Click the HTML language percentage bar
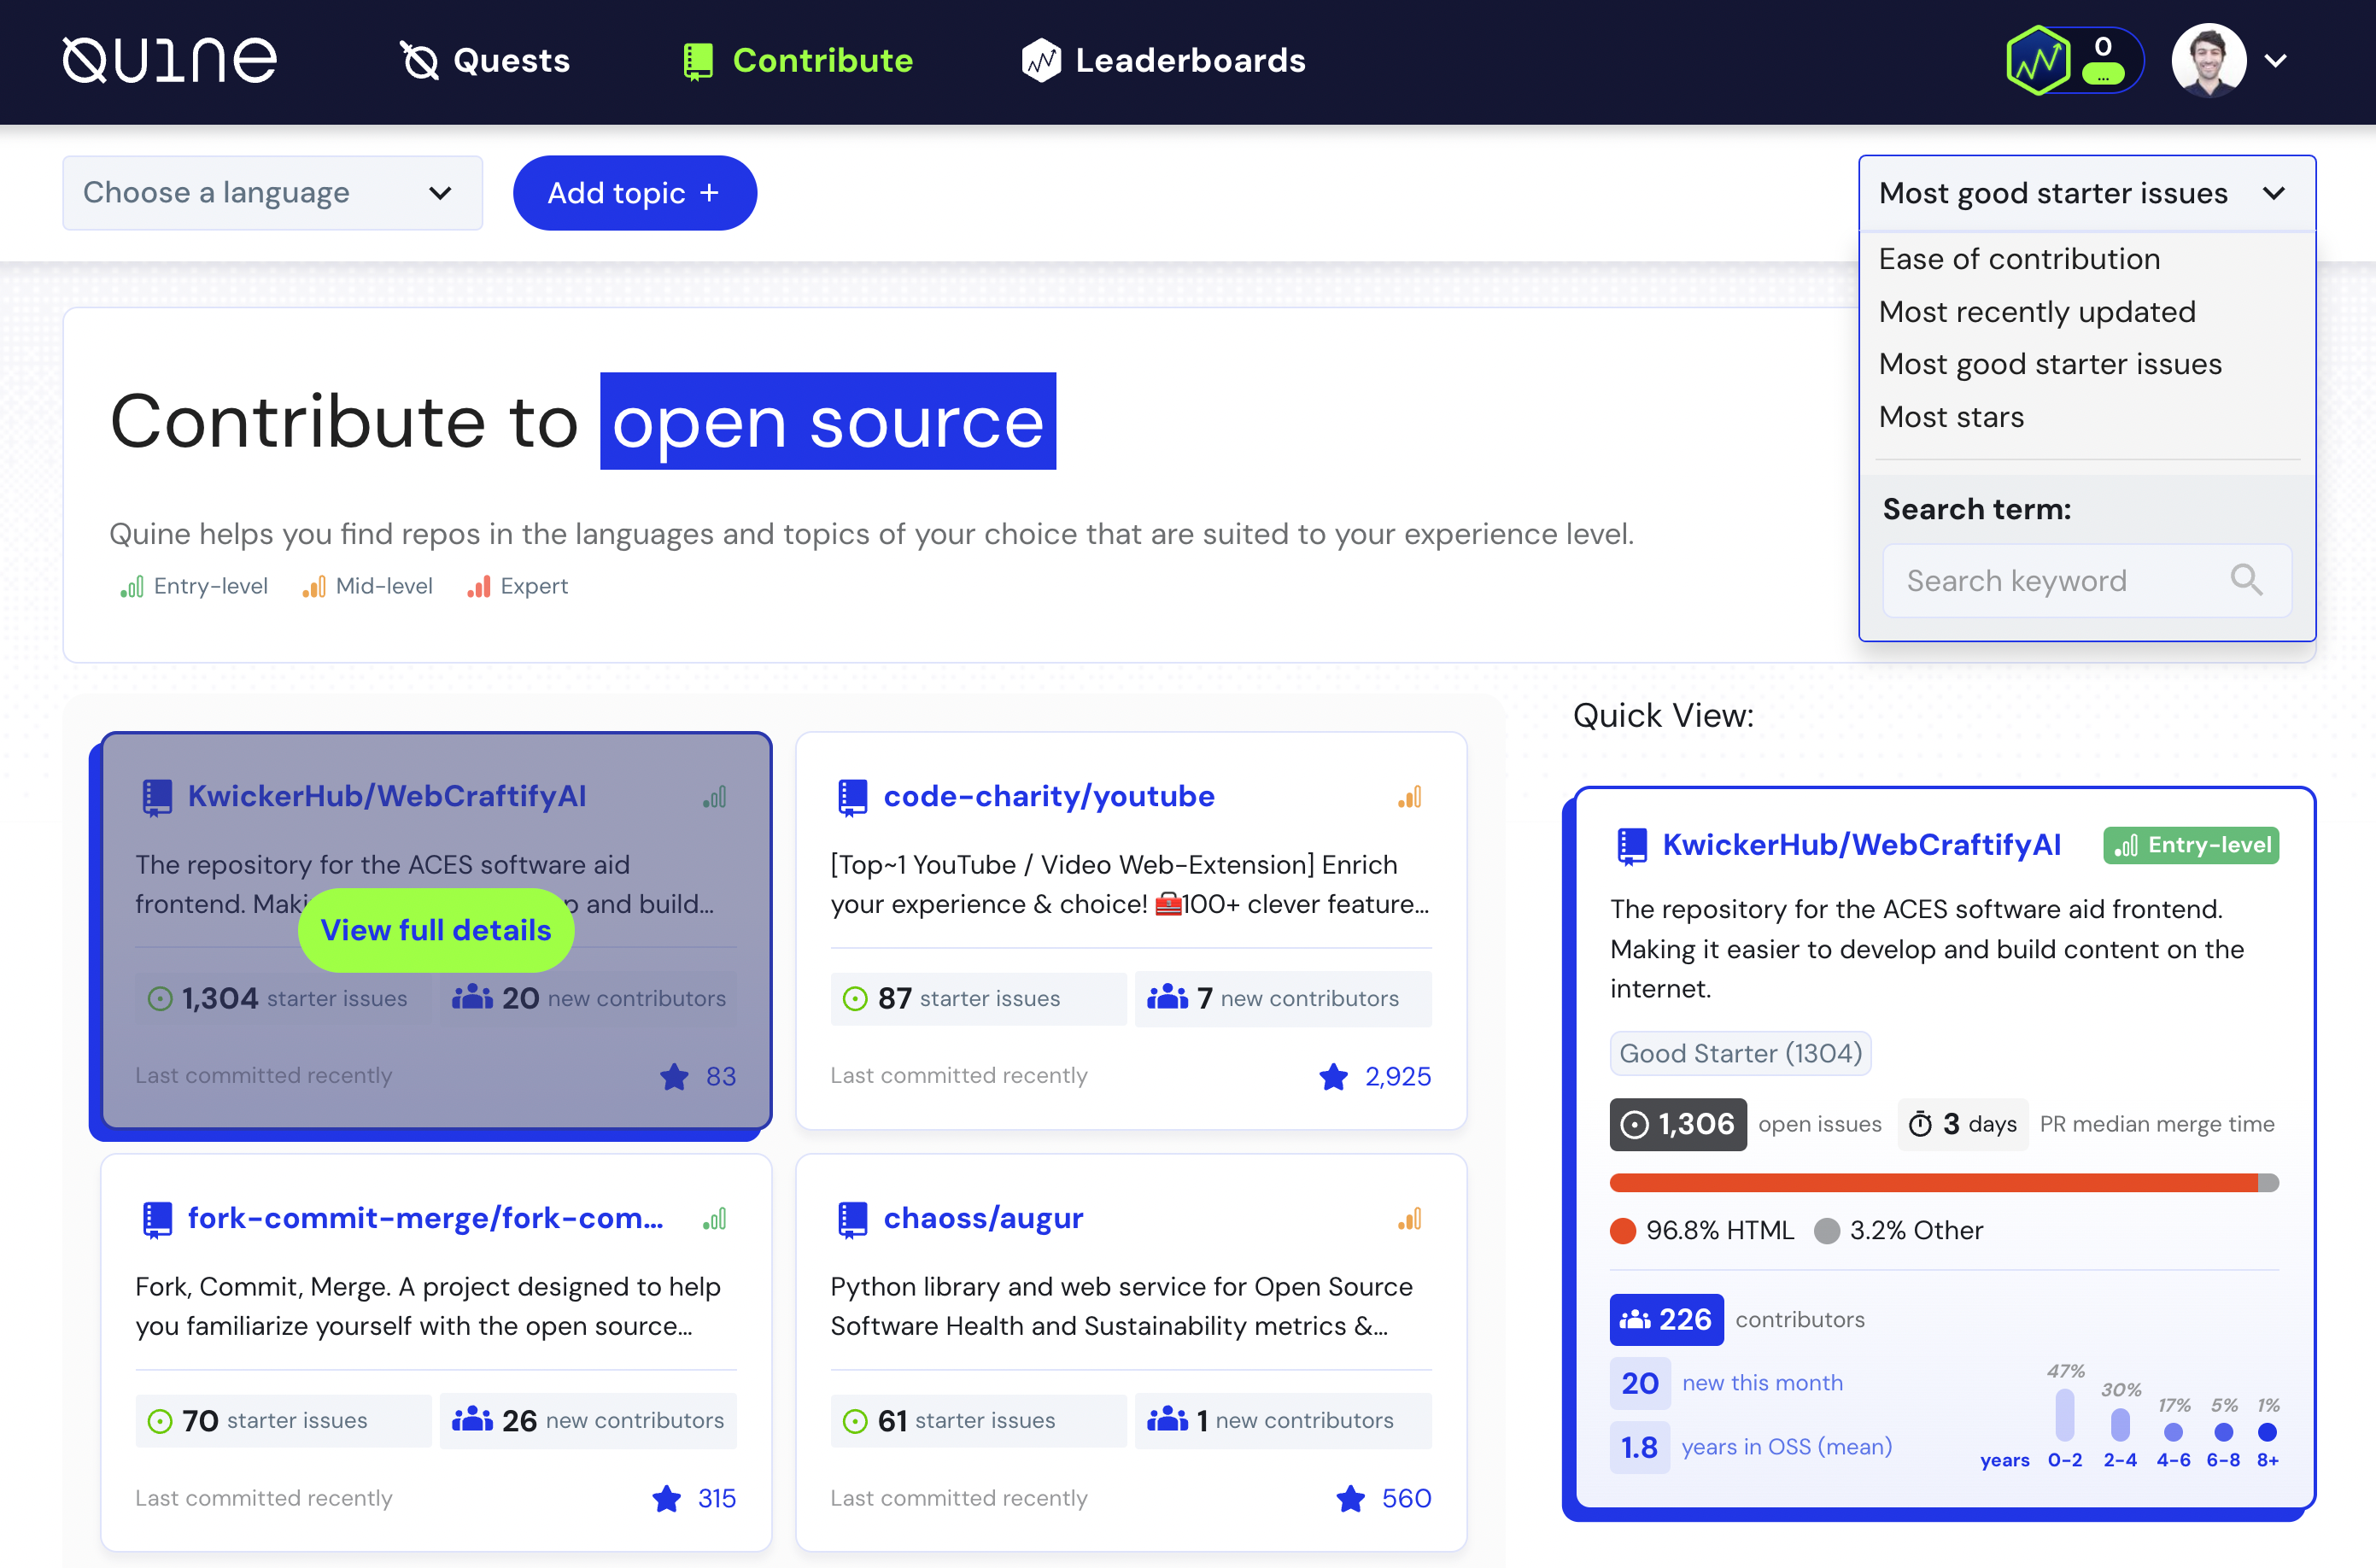 point(1934,1183)
